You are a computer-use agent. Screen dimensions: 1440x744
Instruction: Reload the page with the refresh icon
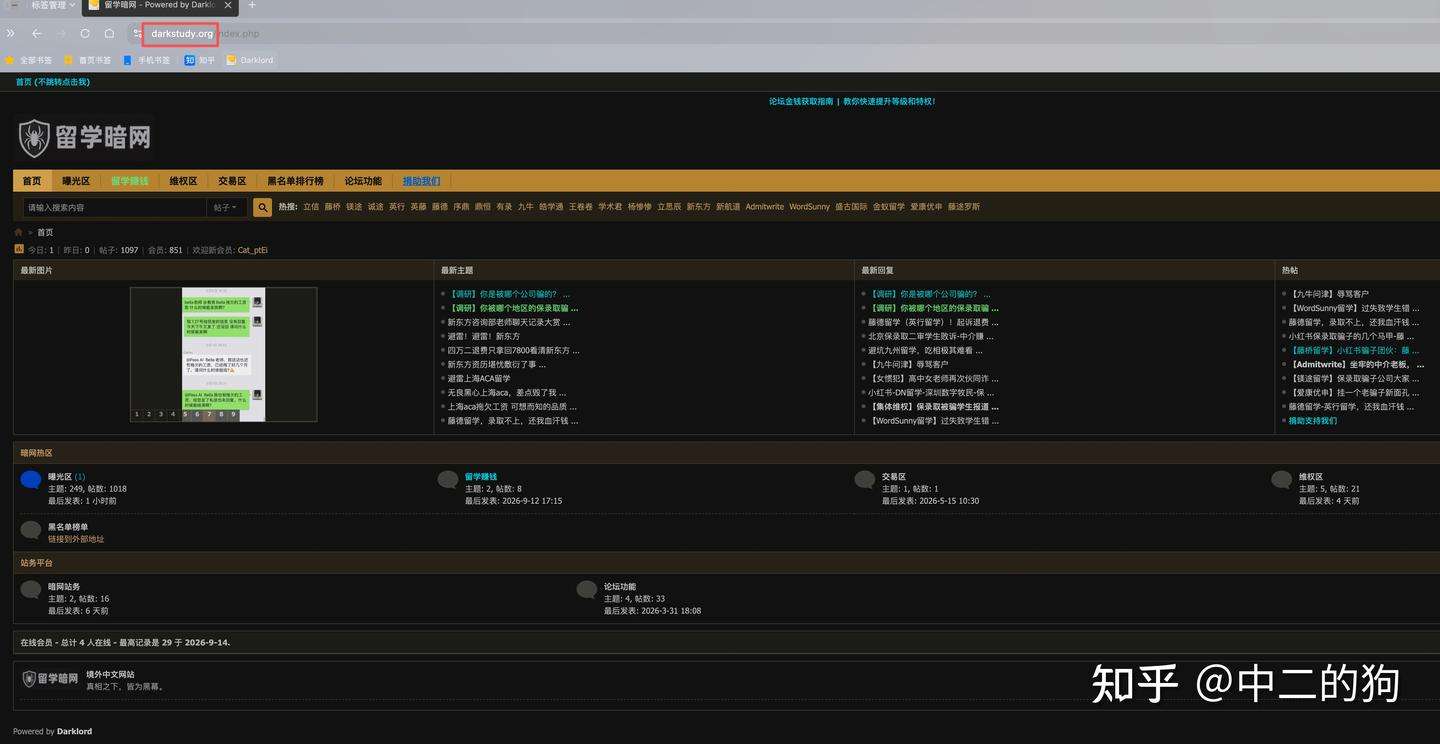85,33
